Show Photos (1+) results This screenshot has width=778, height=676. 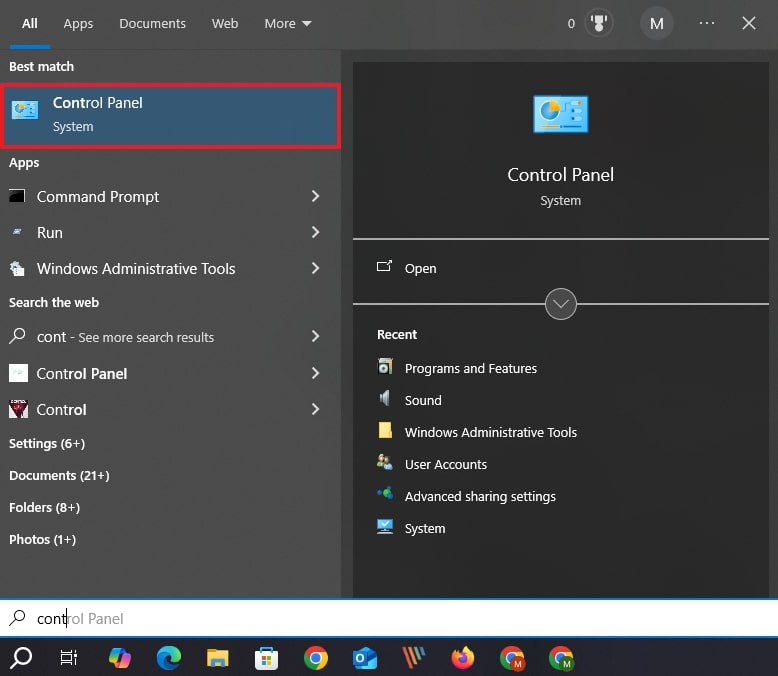(43, 540)
